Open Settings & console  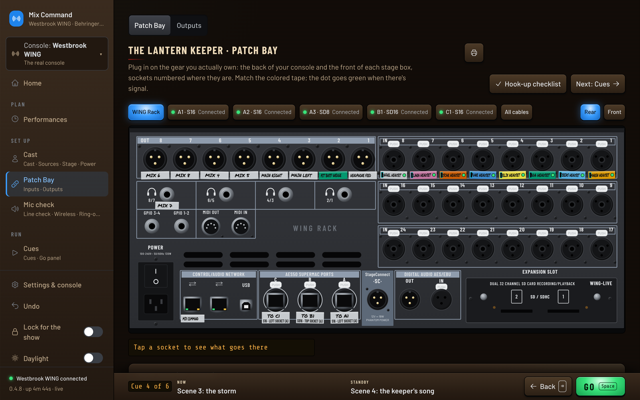coord(57,285)
